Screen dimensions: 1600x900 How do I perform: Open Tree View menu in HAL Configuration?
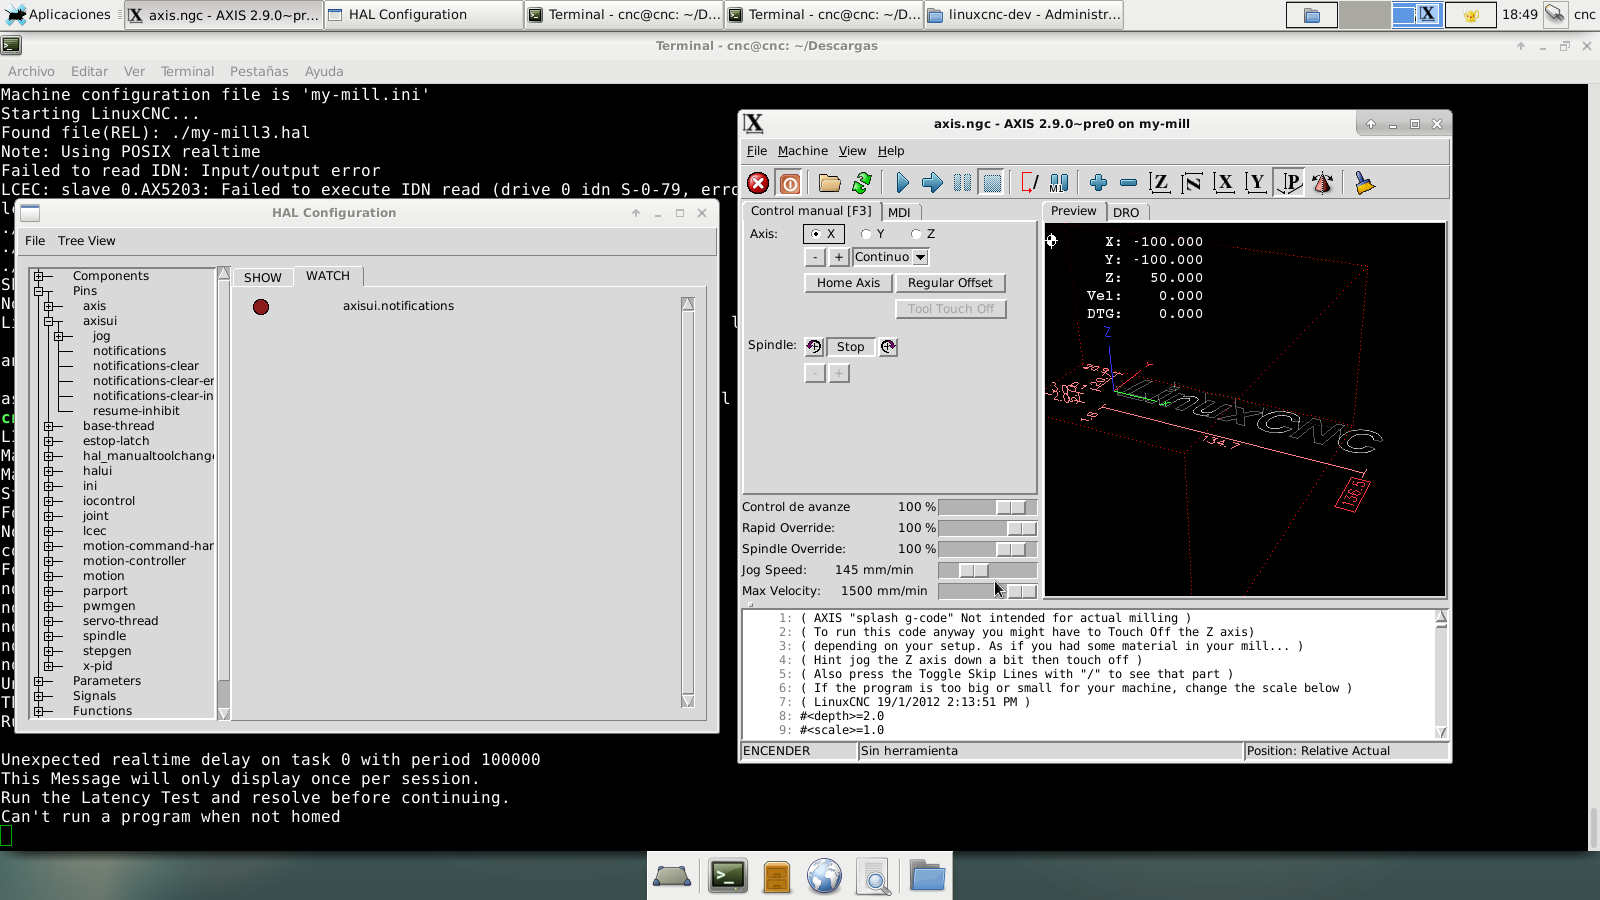(87, 241)
